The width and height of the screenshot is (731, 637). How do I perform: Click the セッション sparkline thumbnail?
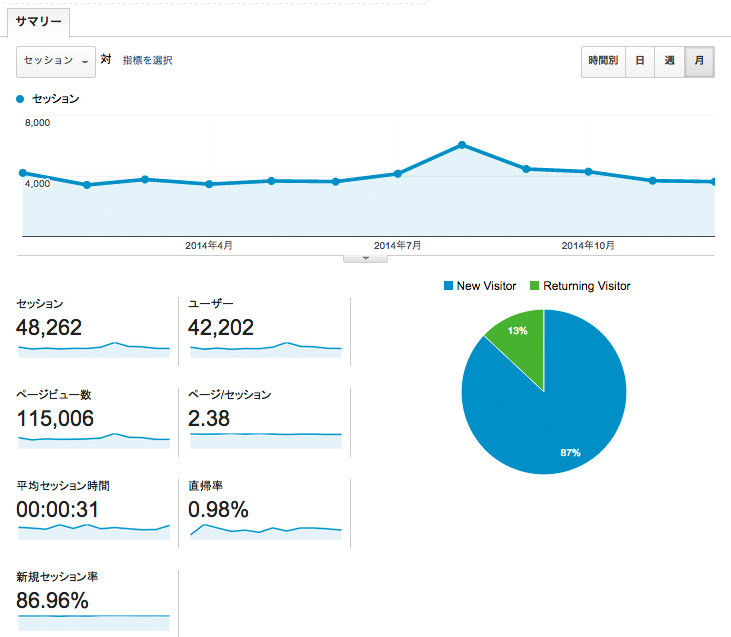click(94, 350)
